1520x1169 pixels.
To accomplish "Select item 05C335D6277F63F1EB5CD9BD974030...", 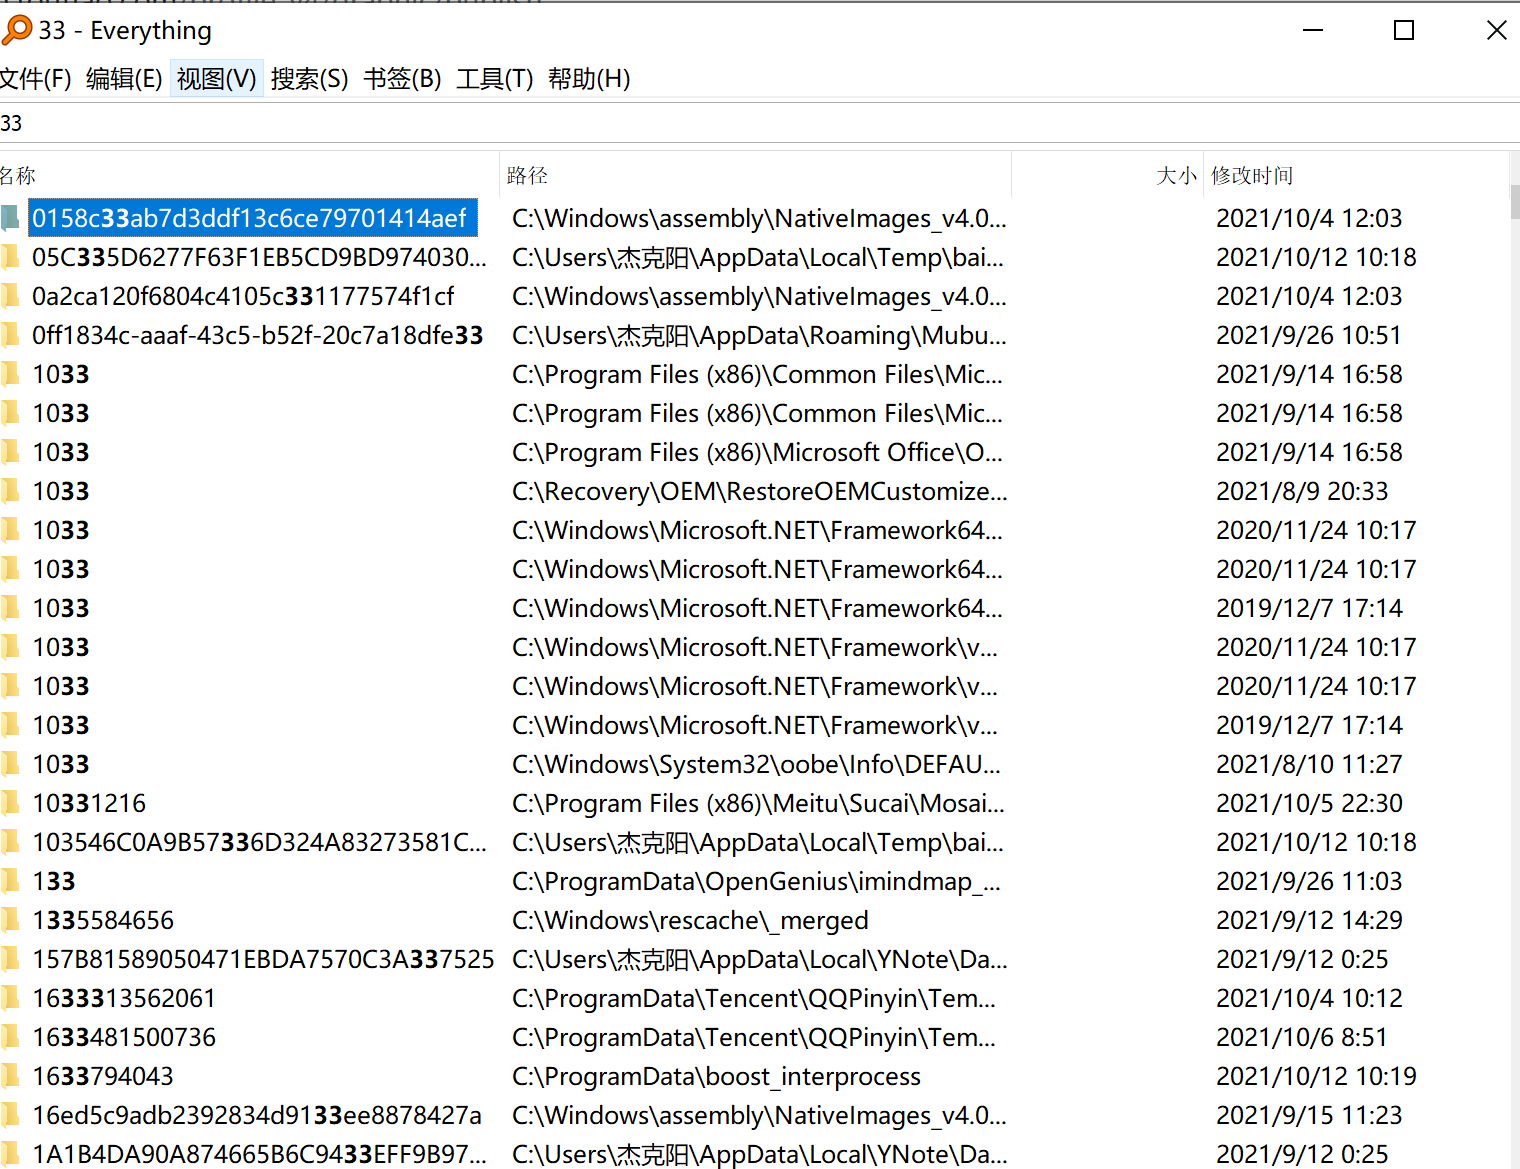I will click(x=259, y=257).
